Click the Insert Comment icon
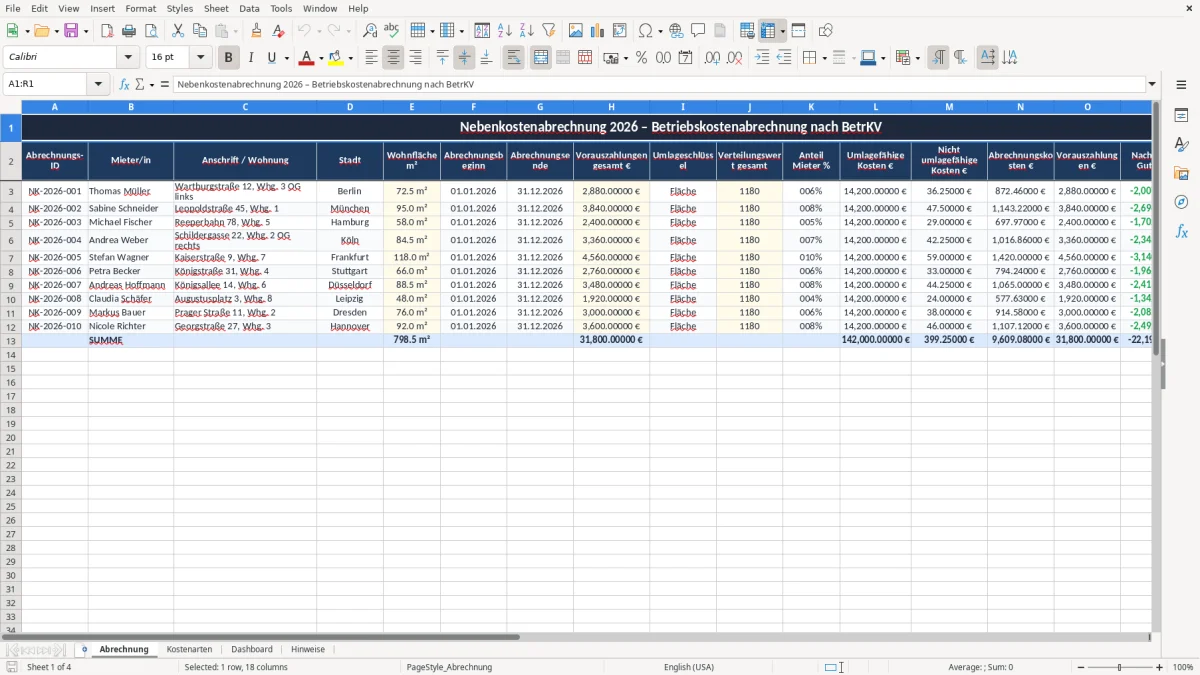This screenshot has height=675, width=1200. pyautogui.click(x=698, y=31)
